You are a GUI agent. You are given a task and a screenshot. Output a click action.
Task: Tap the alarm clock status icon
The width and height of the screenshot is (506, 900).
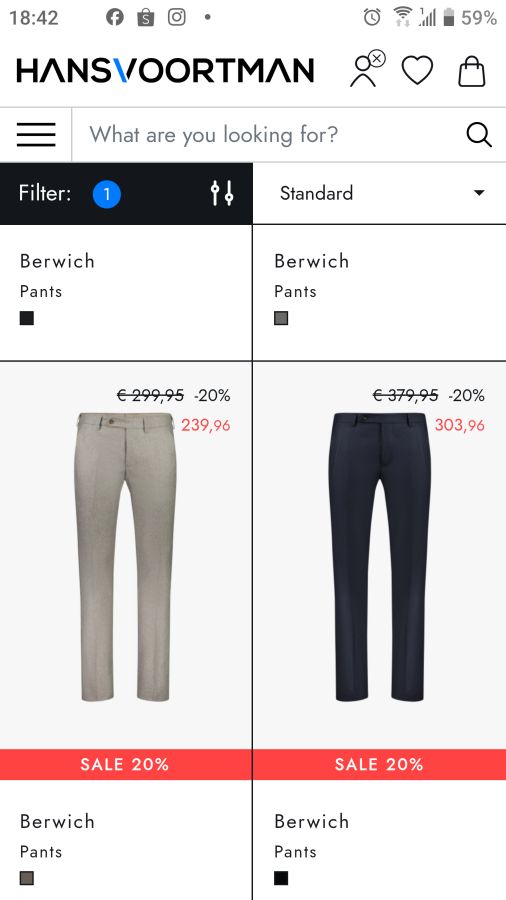point(372,17)
